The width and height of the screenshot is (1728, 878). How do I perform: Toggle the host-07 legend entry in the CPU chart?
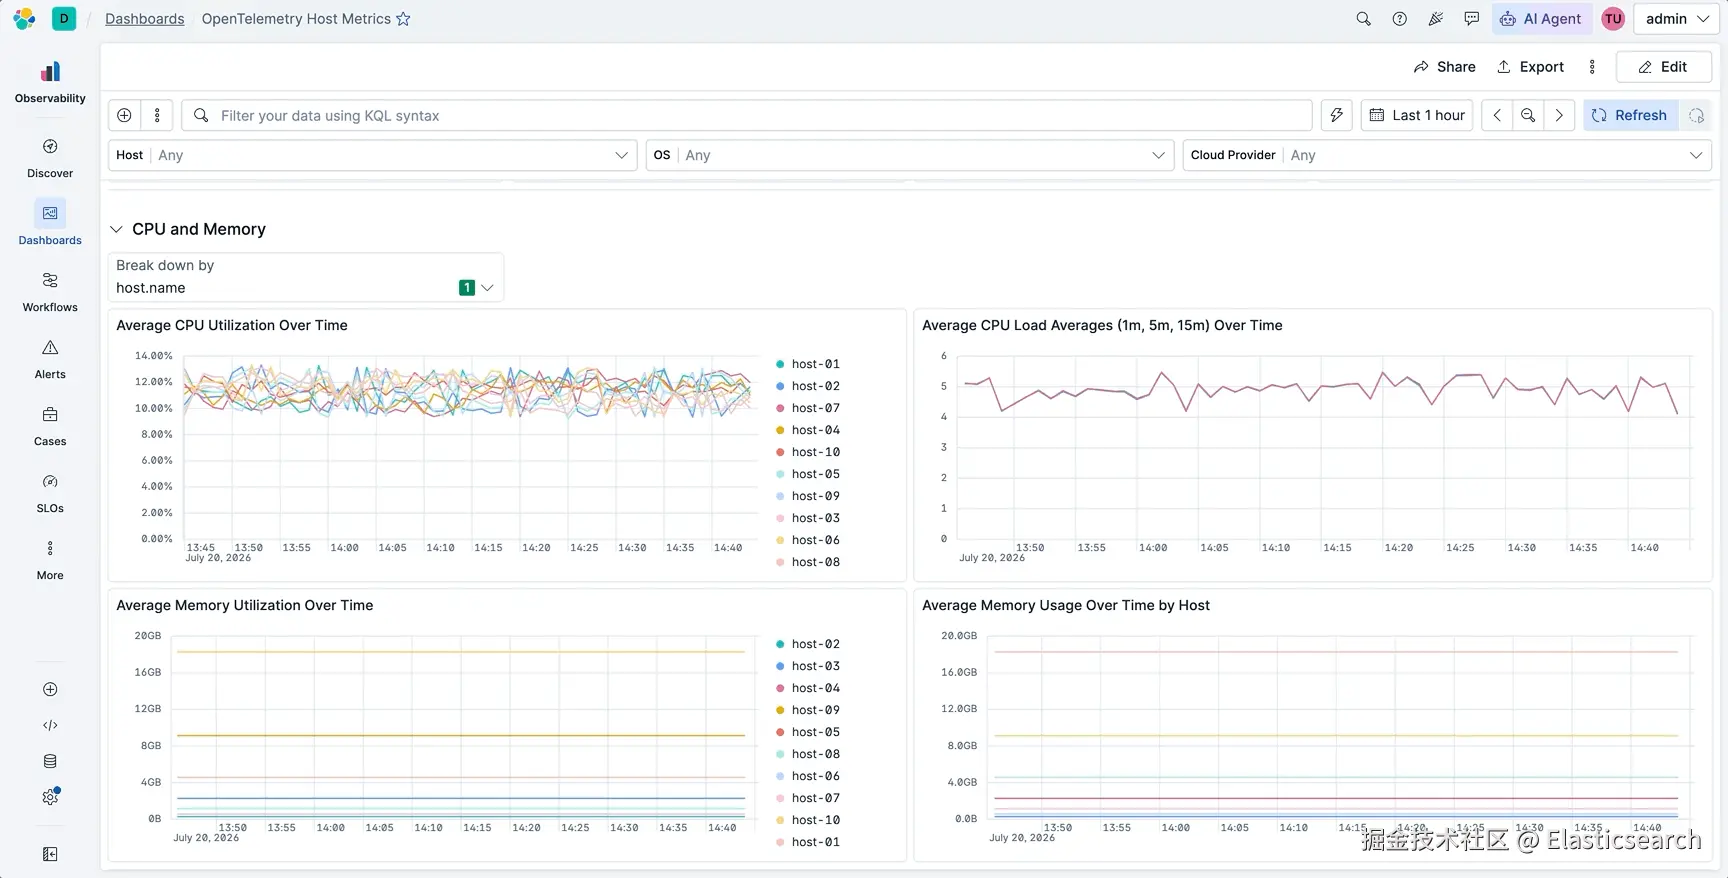808,408
